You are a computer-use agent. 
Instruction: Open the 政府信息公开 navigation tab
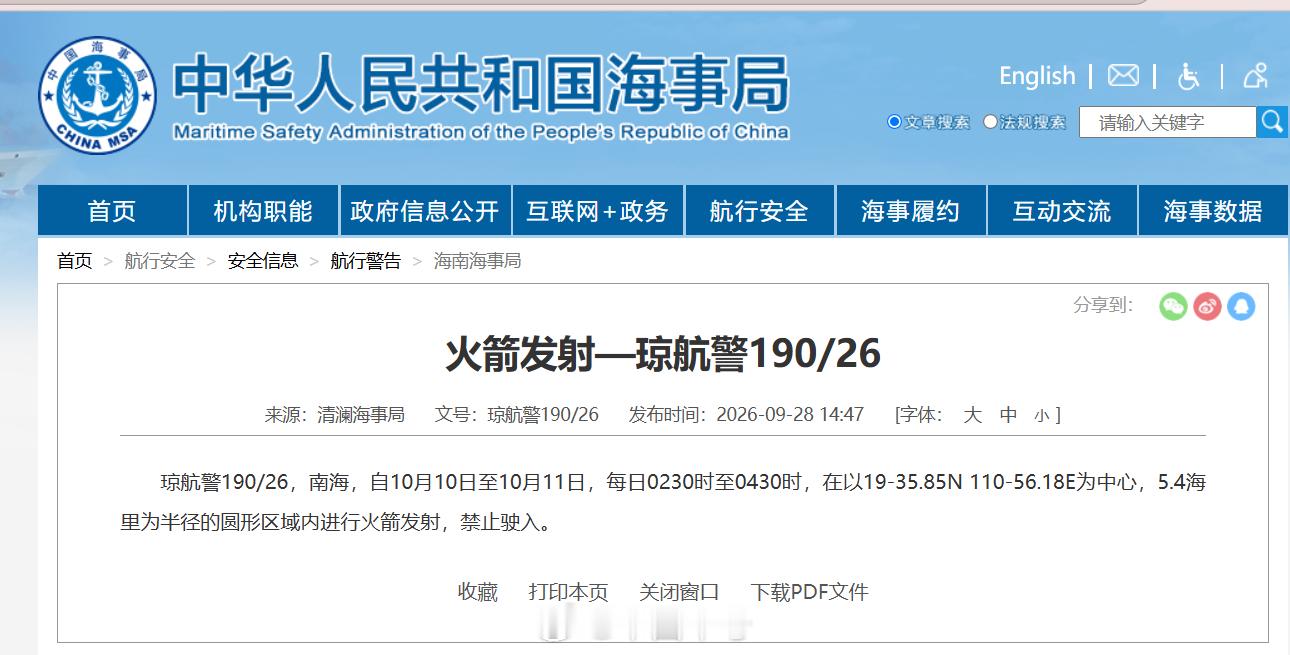coord(425,211)
